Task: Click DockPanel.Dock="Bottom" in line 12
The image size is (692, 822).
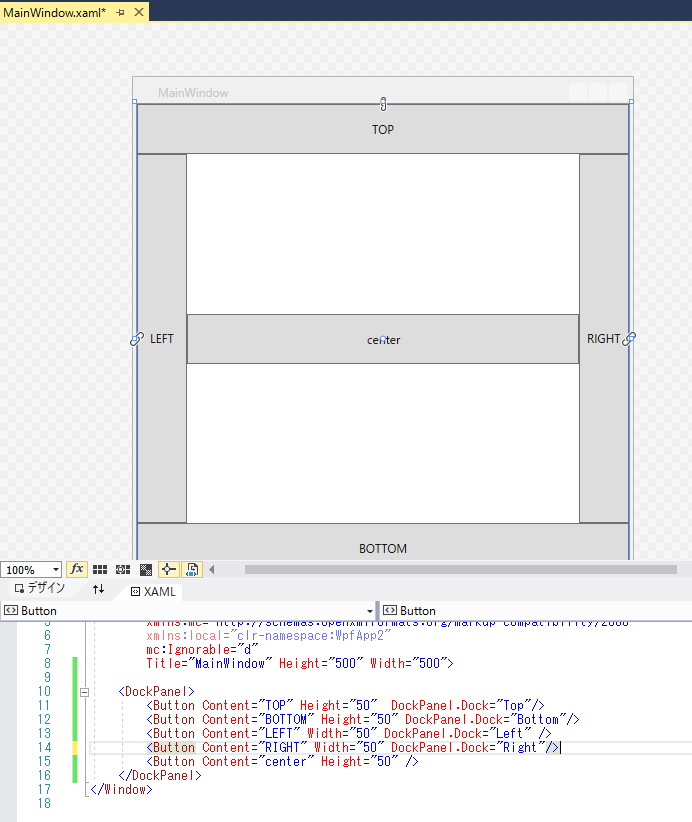Action: pos(485,719)
